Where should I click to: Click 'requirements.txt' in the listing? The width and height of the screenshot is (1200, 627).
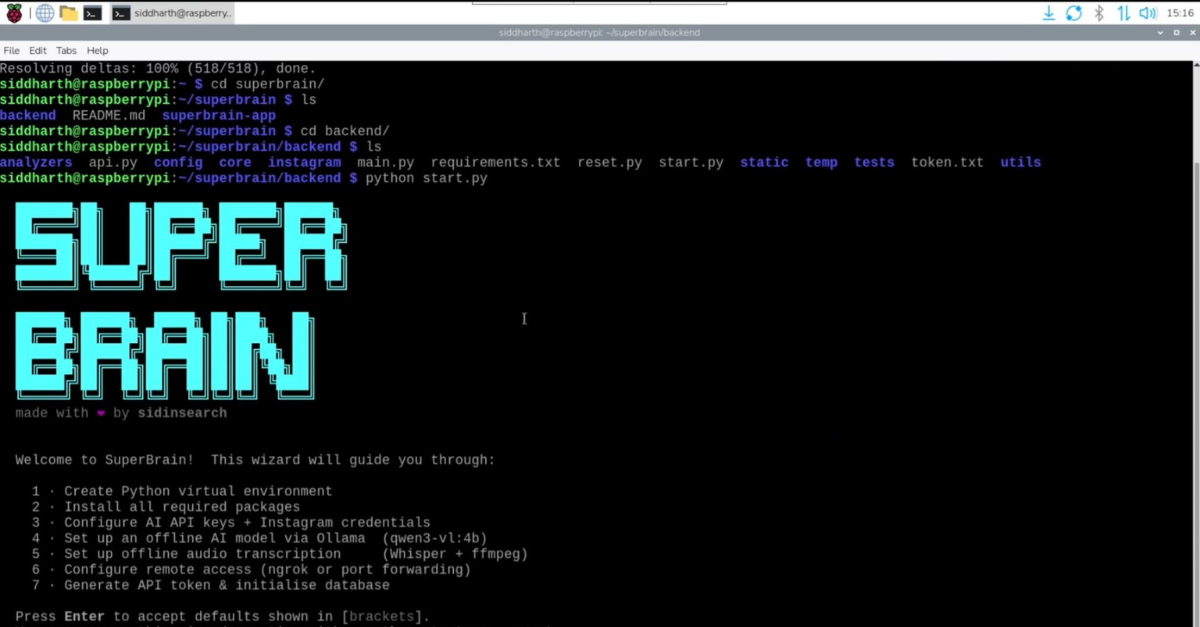(495, 162)
